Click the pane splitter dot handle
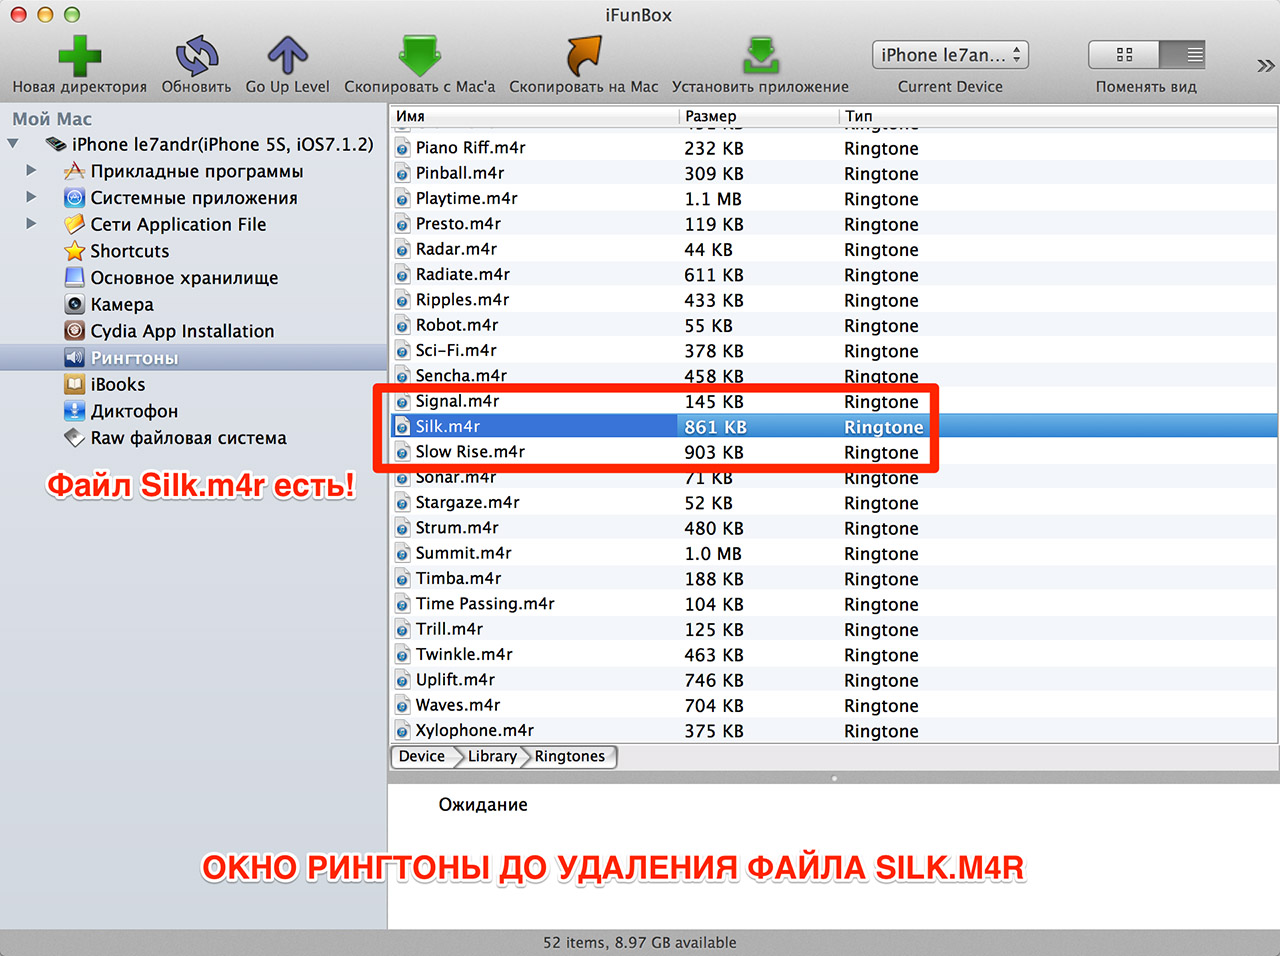The image size is (1280, 956). (834, 778)
